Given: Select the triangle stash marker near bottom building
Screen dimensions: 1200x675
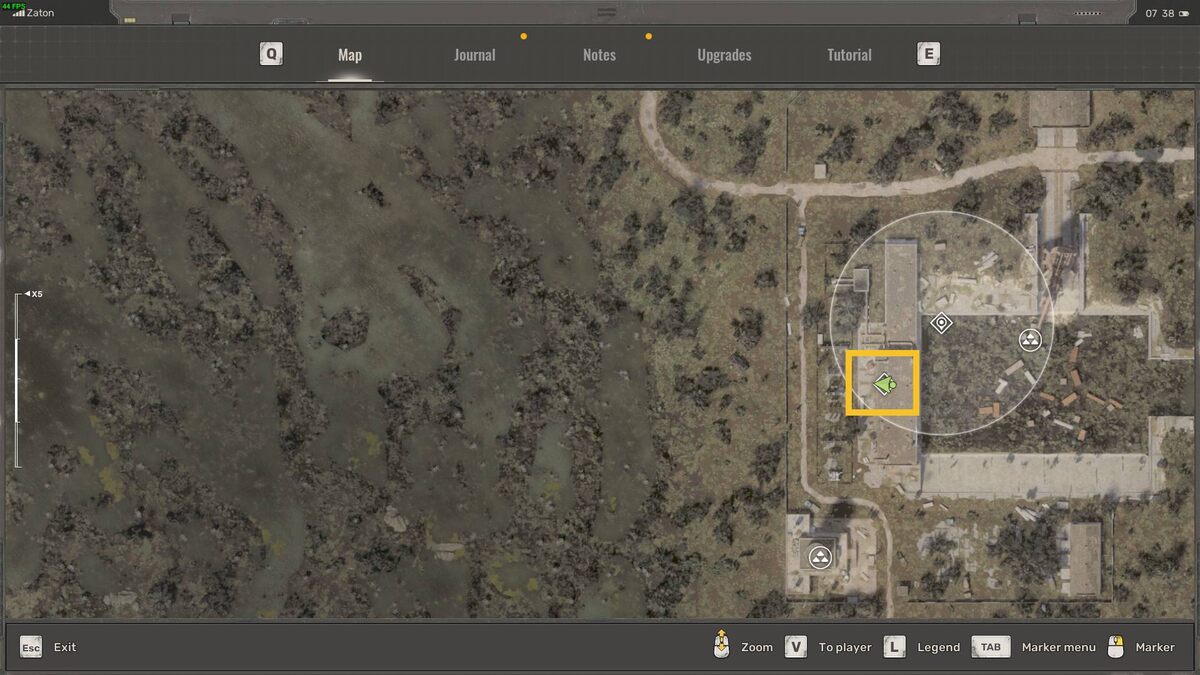Looking at the screenshot, I should (x=820, y=556).
